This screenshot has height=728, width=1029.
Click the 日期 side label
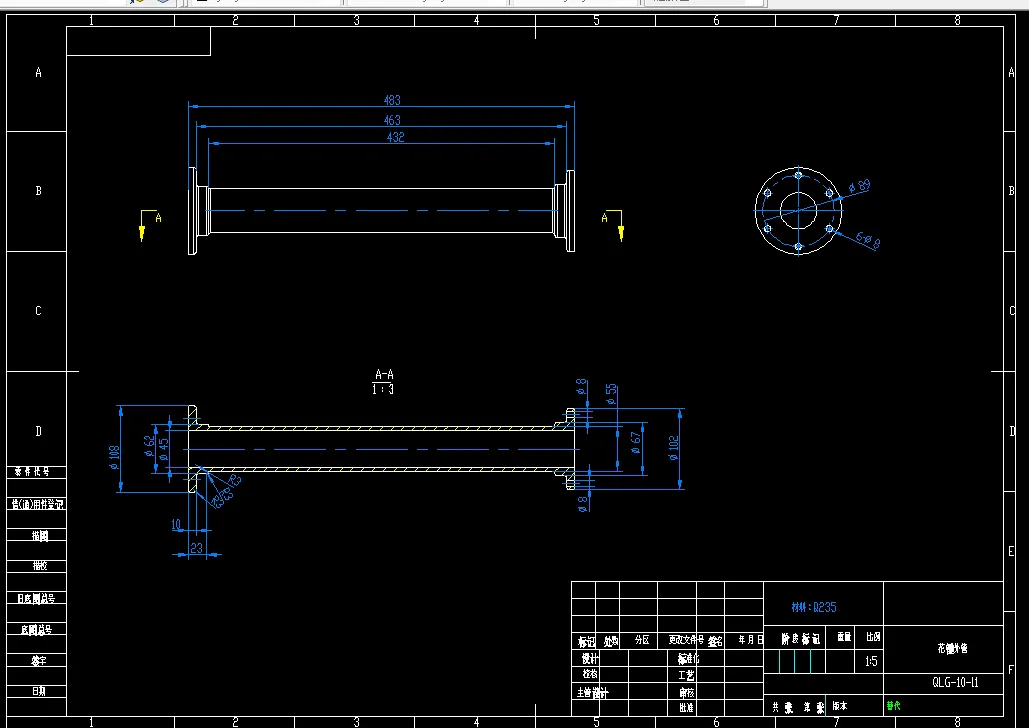click(39, 691)
